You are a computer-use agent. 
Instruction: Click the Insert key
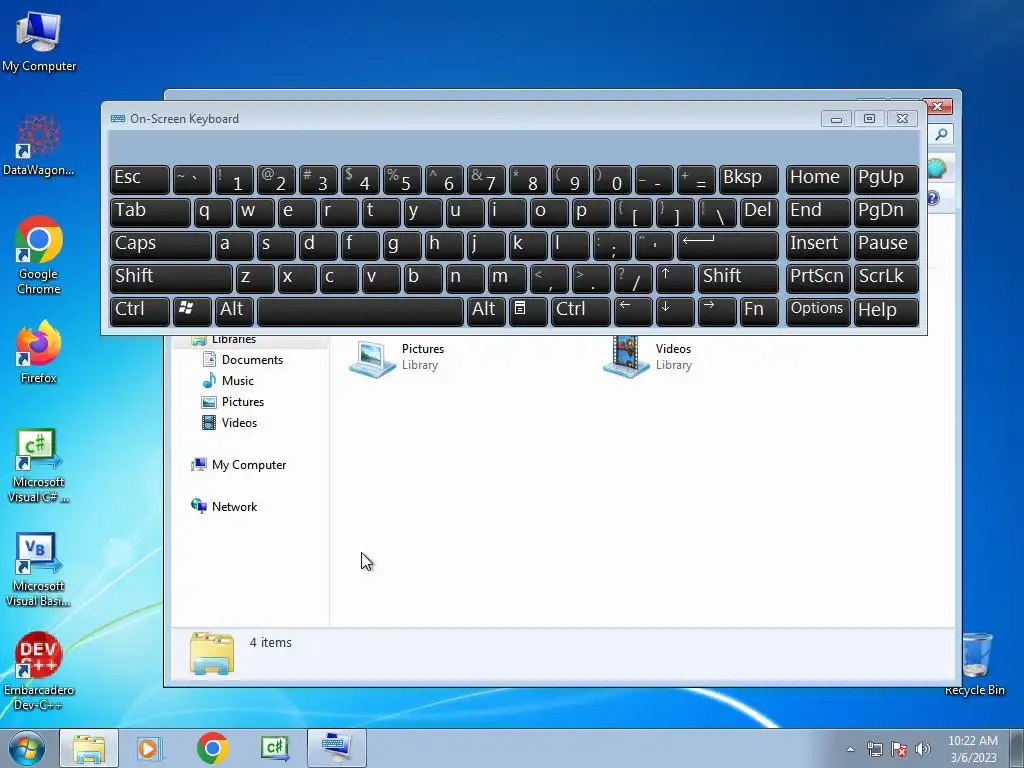click(818, 246)
